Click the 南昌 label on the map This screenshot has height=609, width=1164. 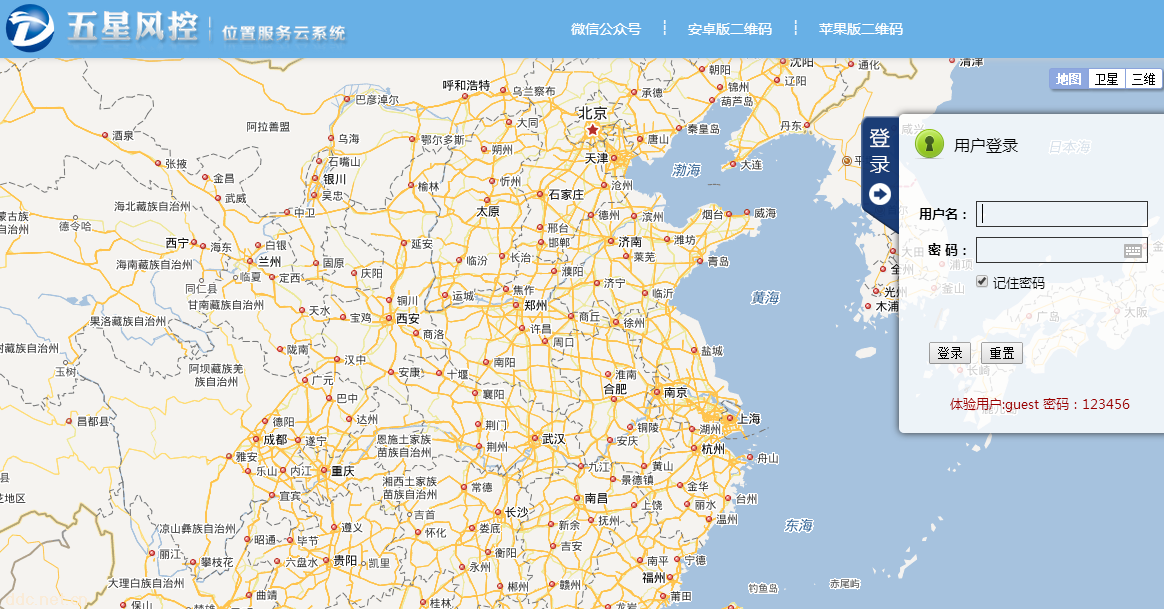click(596, 498)
